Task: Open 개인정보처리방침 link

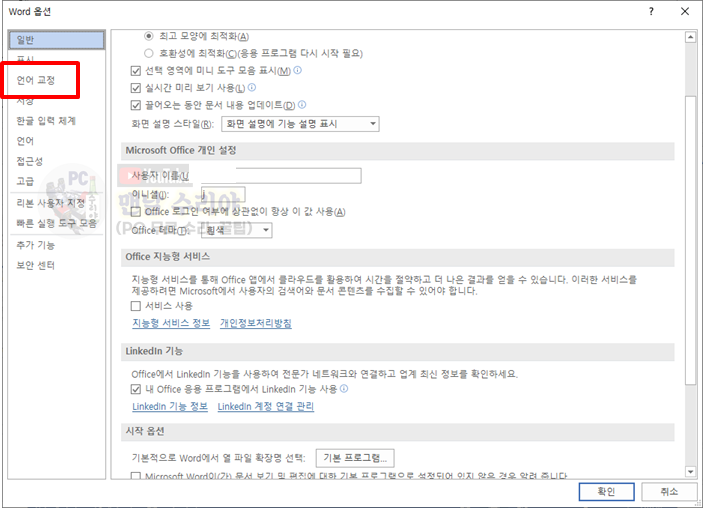Action: pyautogui.click(x=256, y=323)
